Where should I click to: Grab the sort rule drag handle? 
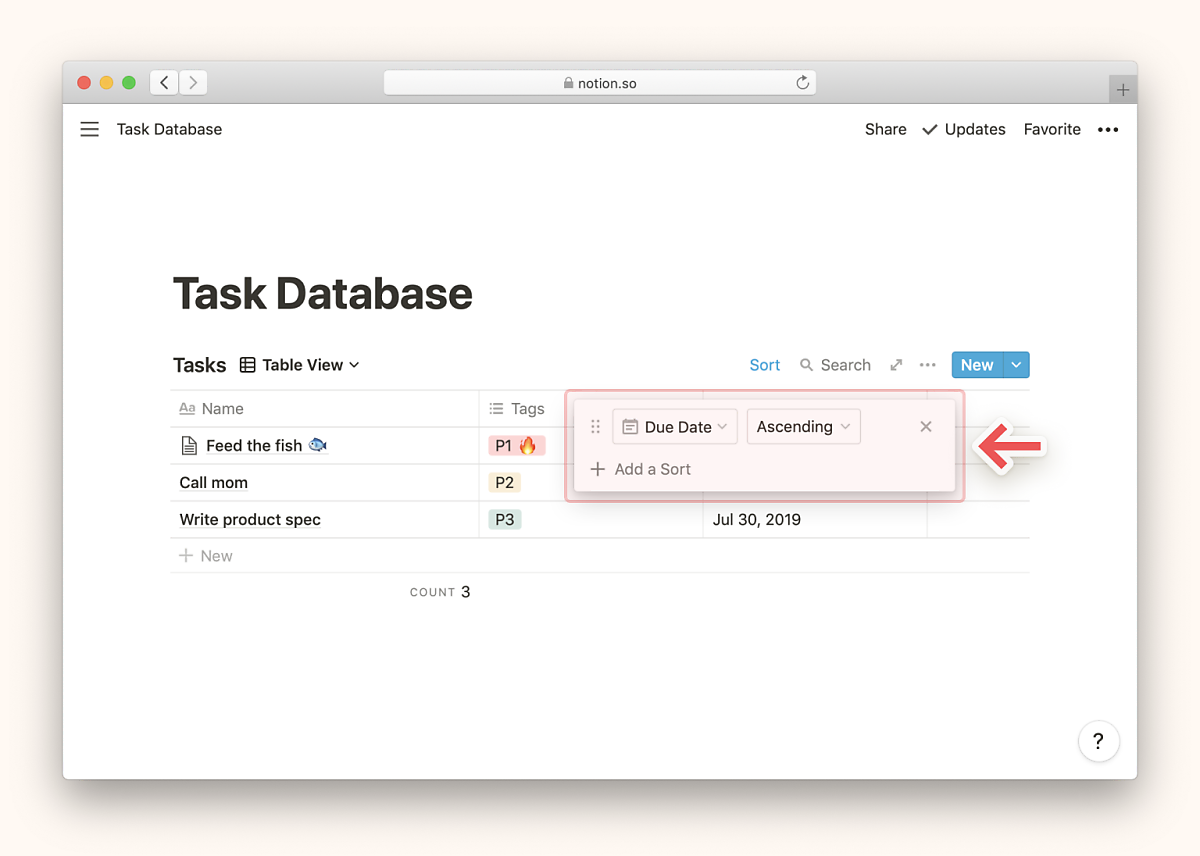[x=595, y=427]
